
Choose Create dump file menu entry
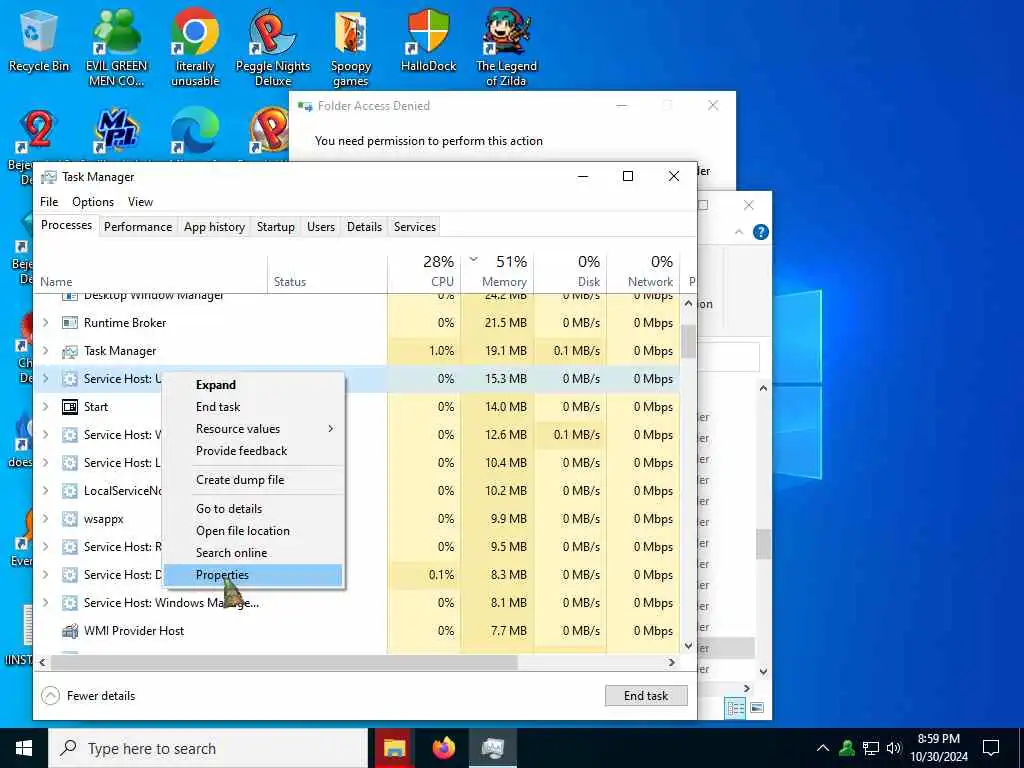coord(253,480)
